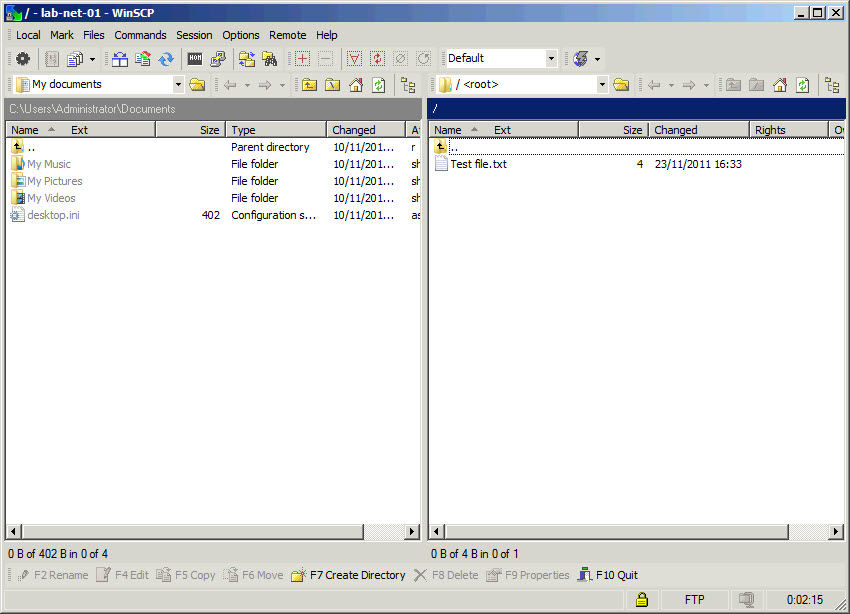The width and height of the screenshot is (850, 614).
Task: Click the new session lightning globe icon
Action: tap(581, 59)
